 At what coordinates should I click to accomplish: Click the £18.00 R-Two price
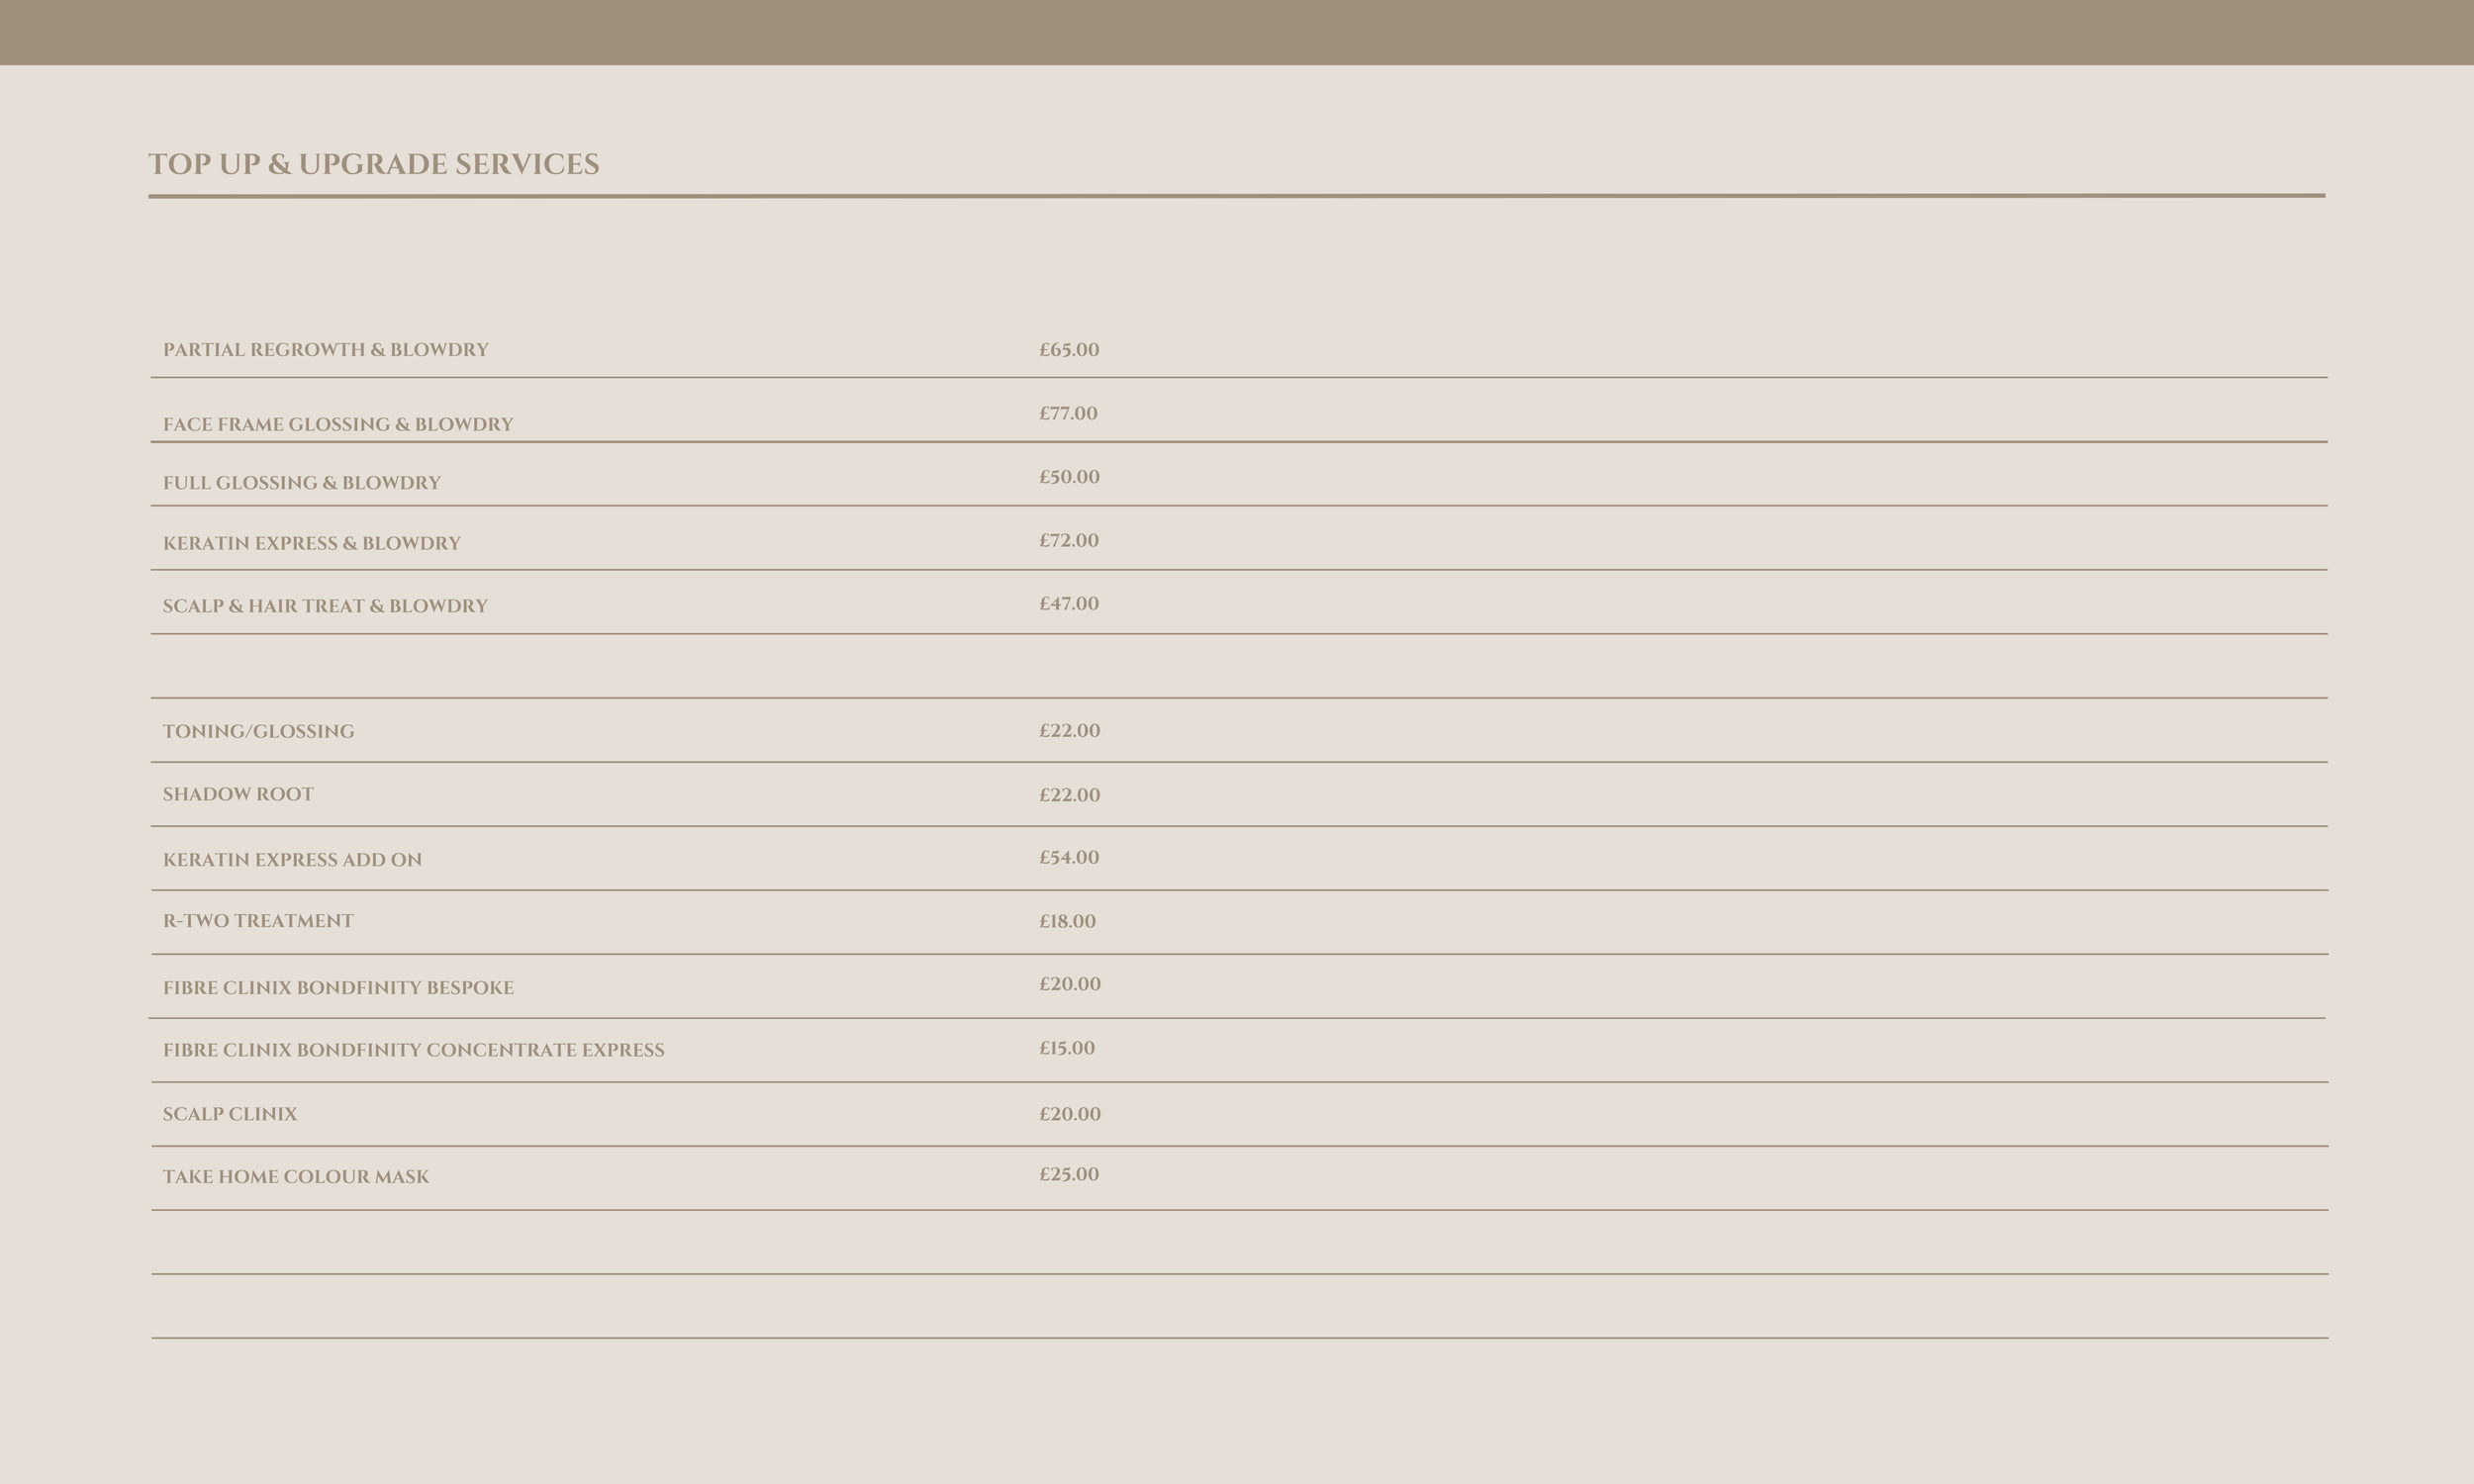pos(1066,921)
